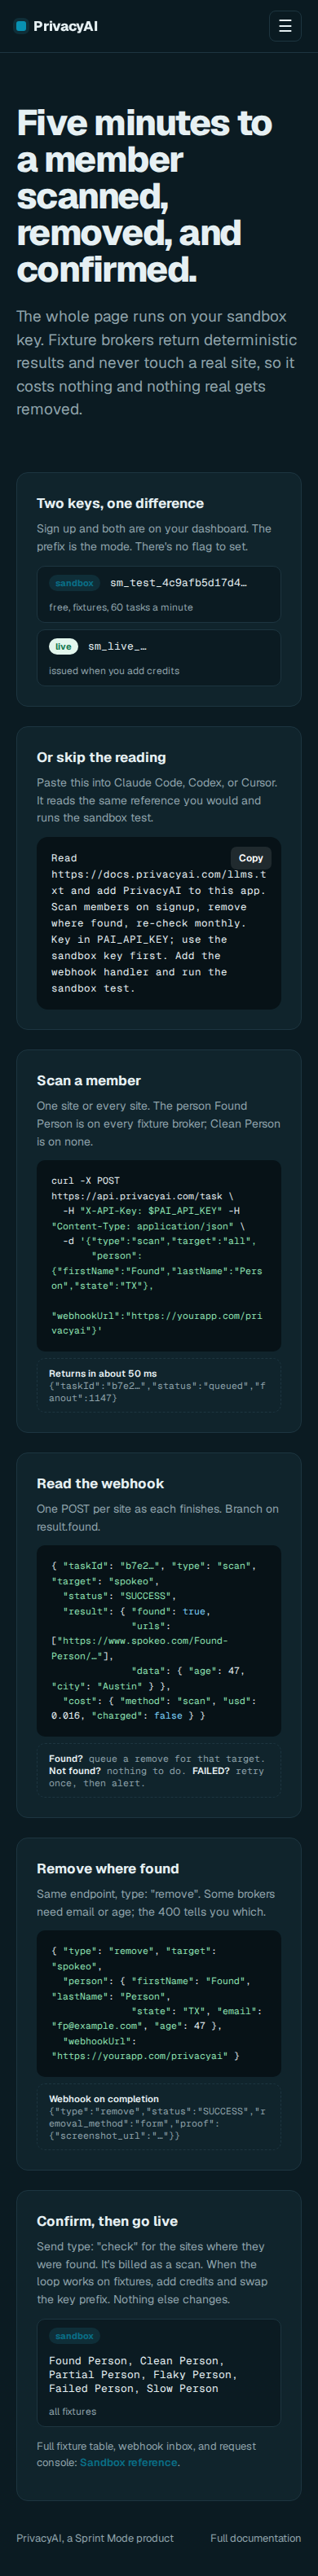
Task: Click the webhook JSON payload code block
Action: click(x=159, y=1640)
